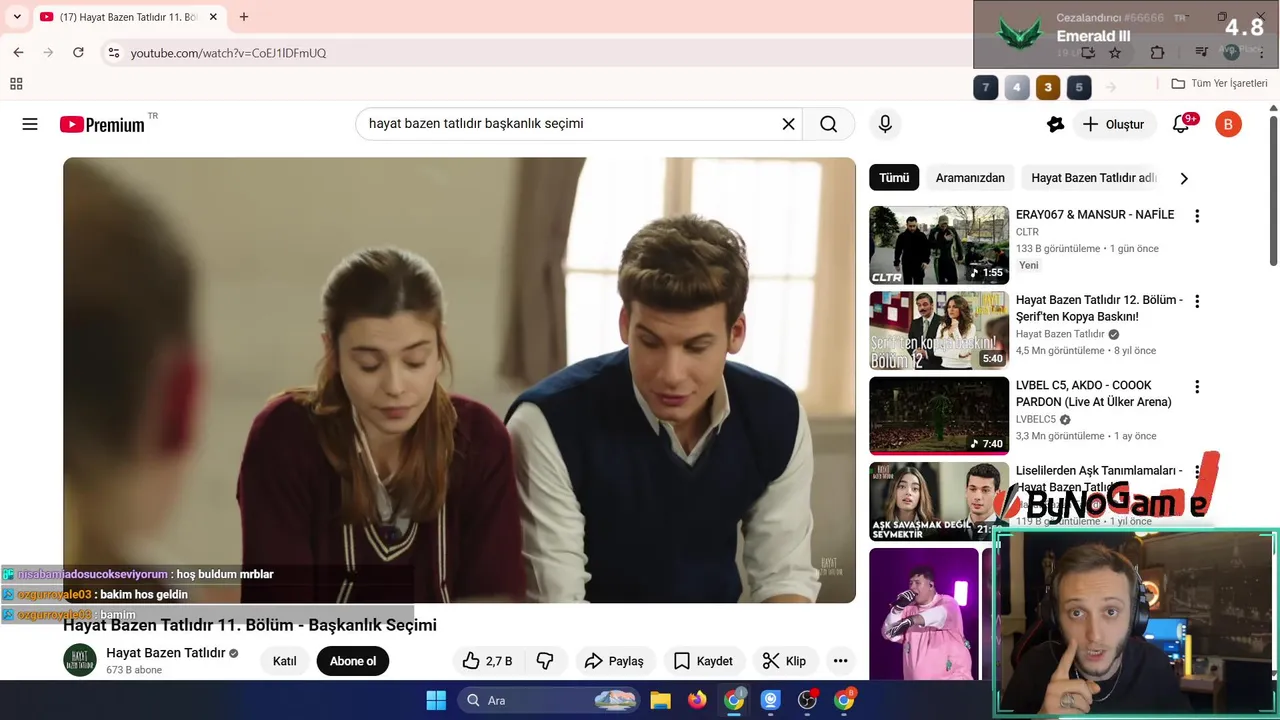Open the Oluştur create menu
1280x720 pixels.
[1113, 124]
